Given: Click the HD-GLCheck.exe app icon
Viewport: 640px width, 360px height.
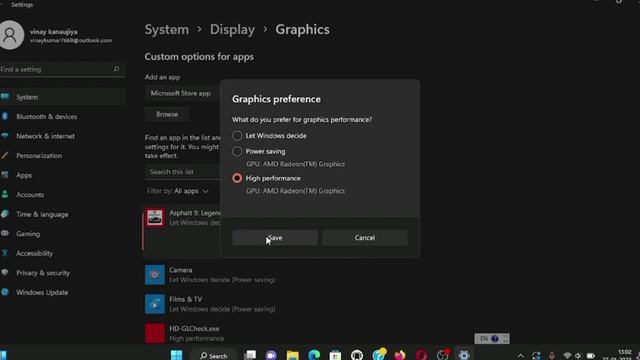Looking at the screenshot, I should 155,333.
